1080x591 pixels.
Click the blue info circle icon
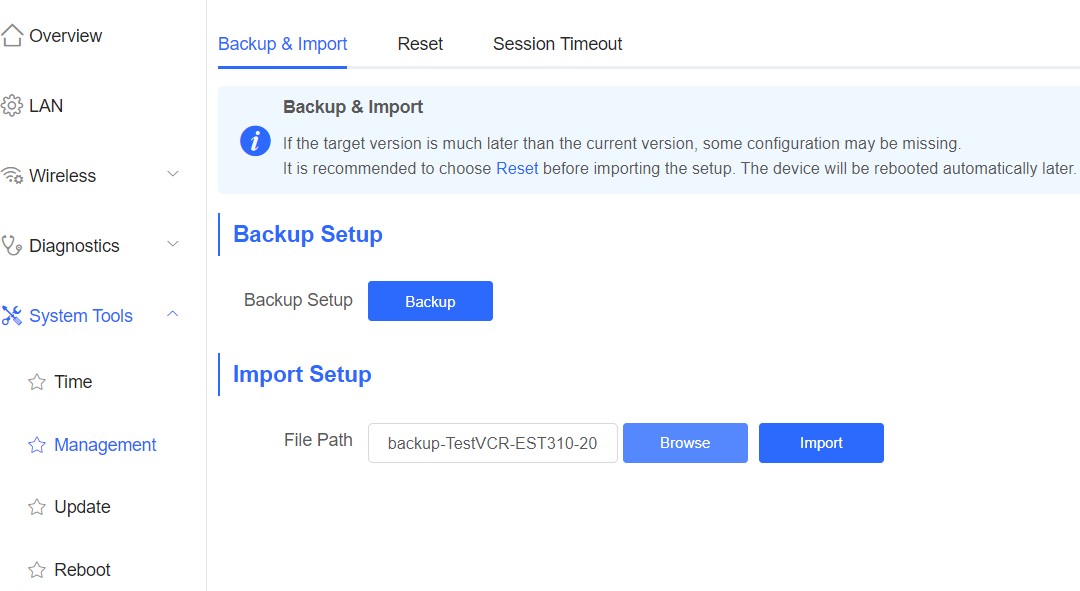(256, 141)
